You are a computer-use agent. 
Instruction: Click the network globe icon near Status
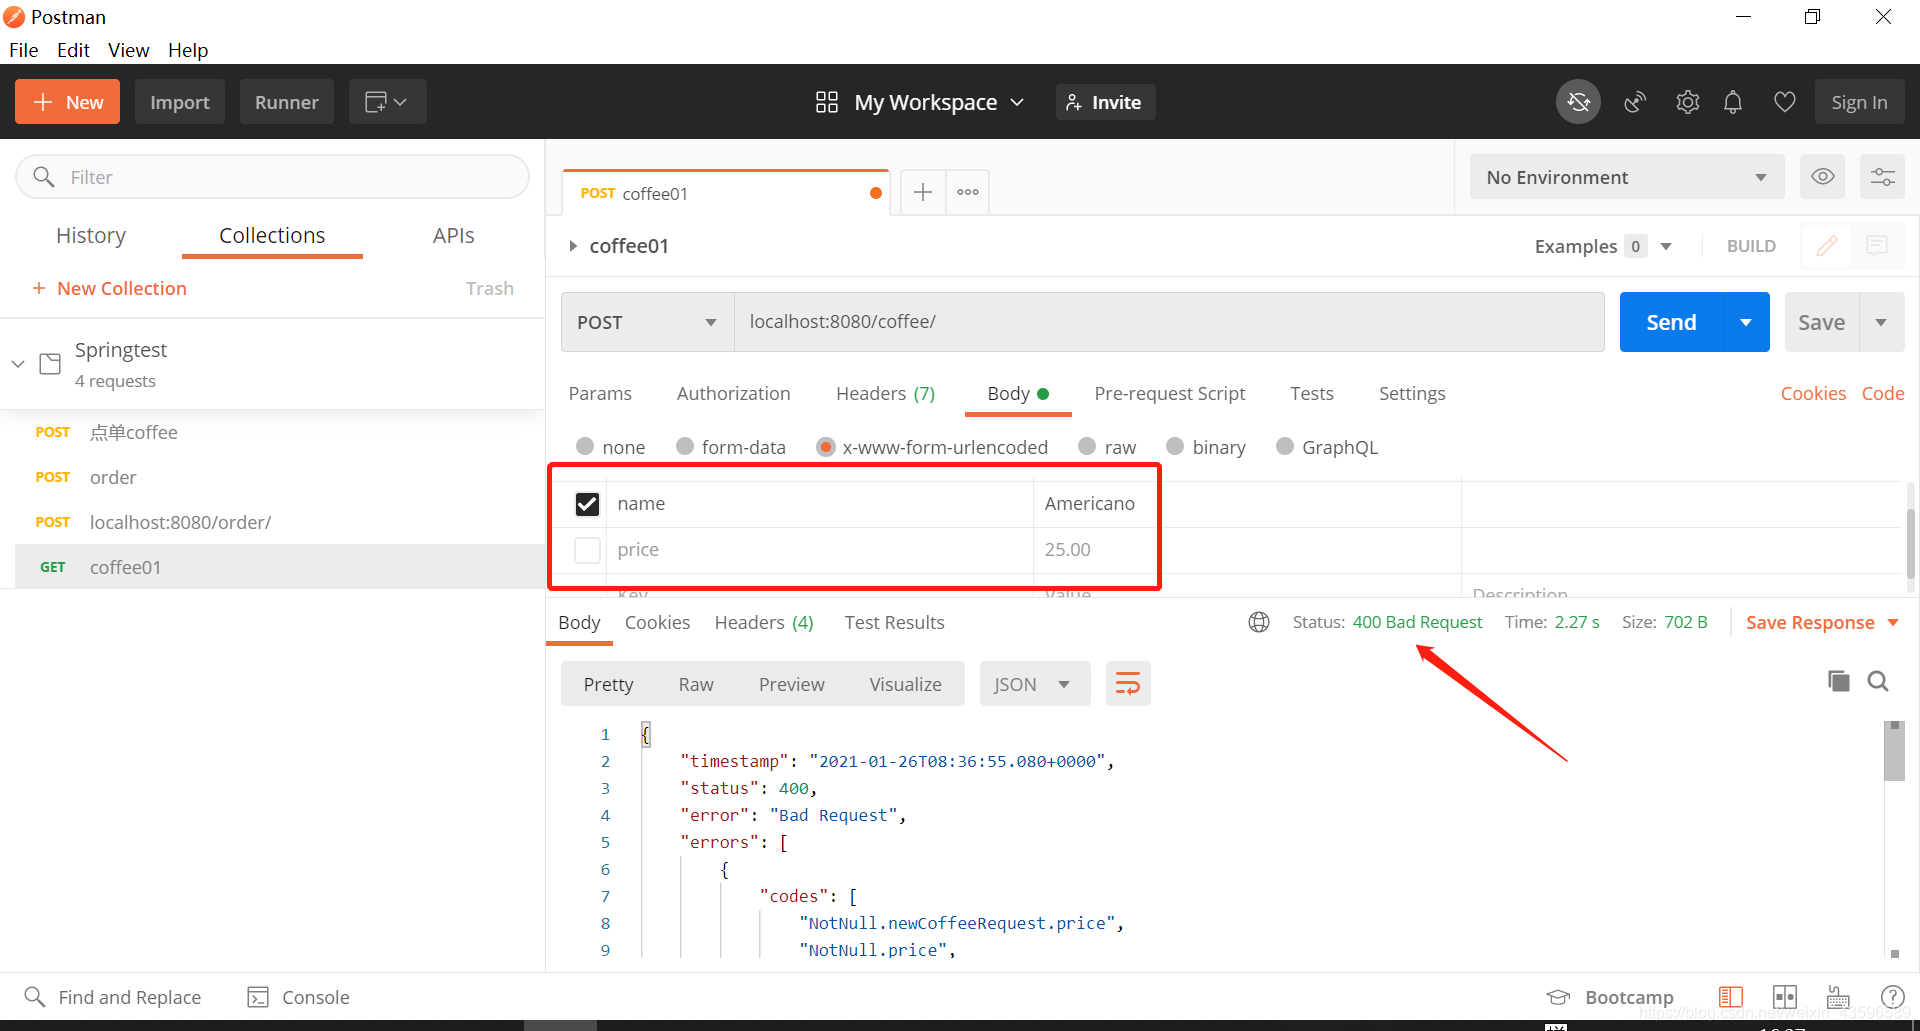pyautogui.click(x=1259, y=622)
